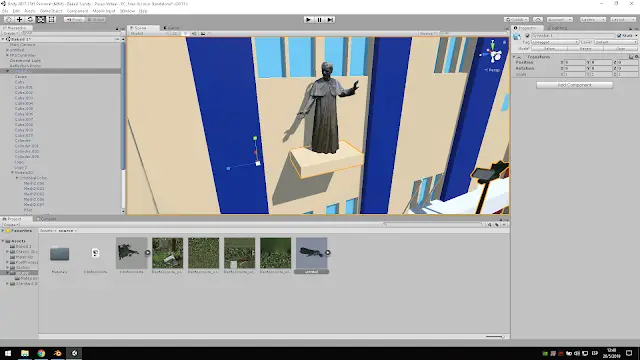
Task: Select the Scale tool in toolbar
Action: tap(41, 20)
